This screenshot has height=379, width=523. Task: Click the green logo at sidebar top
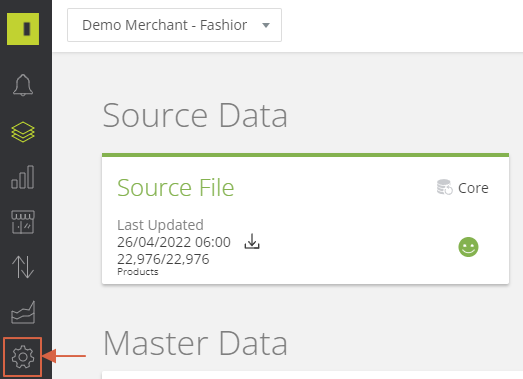(x=23, y=29)
